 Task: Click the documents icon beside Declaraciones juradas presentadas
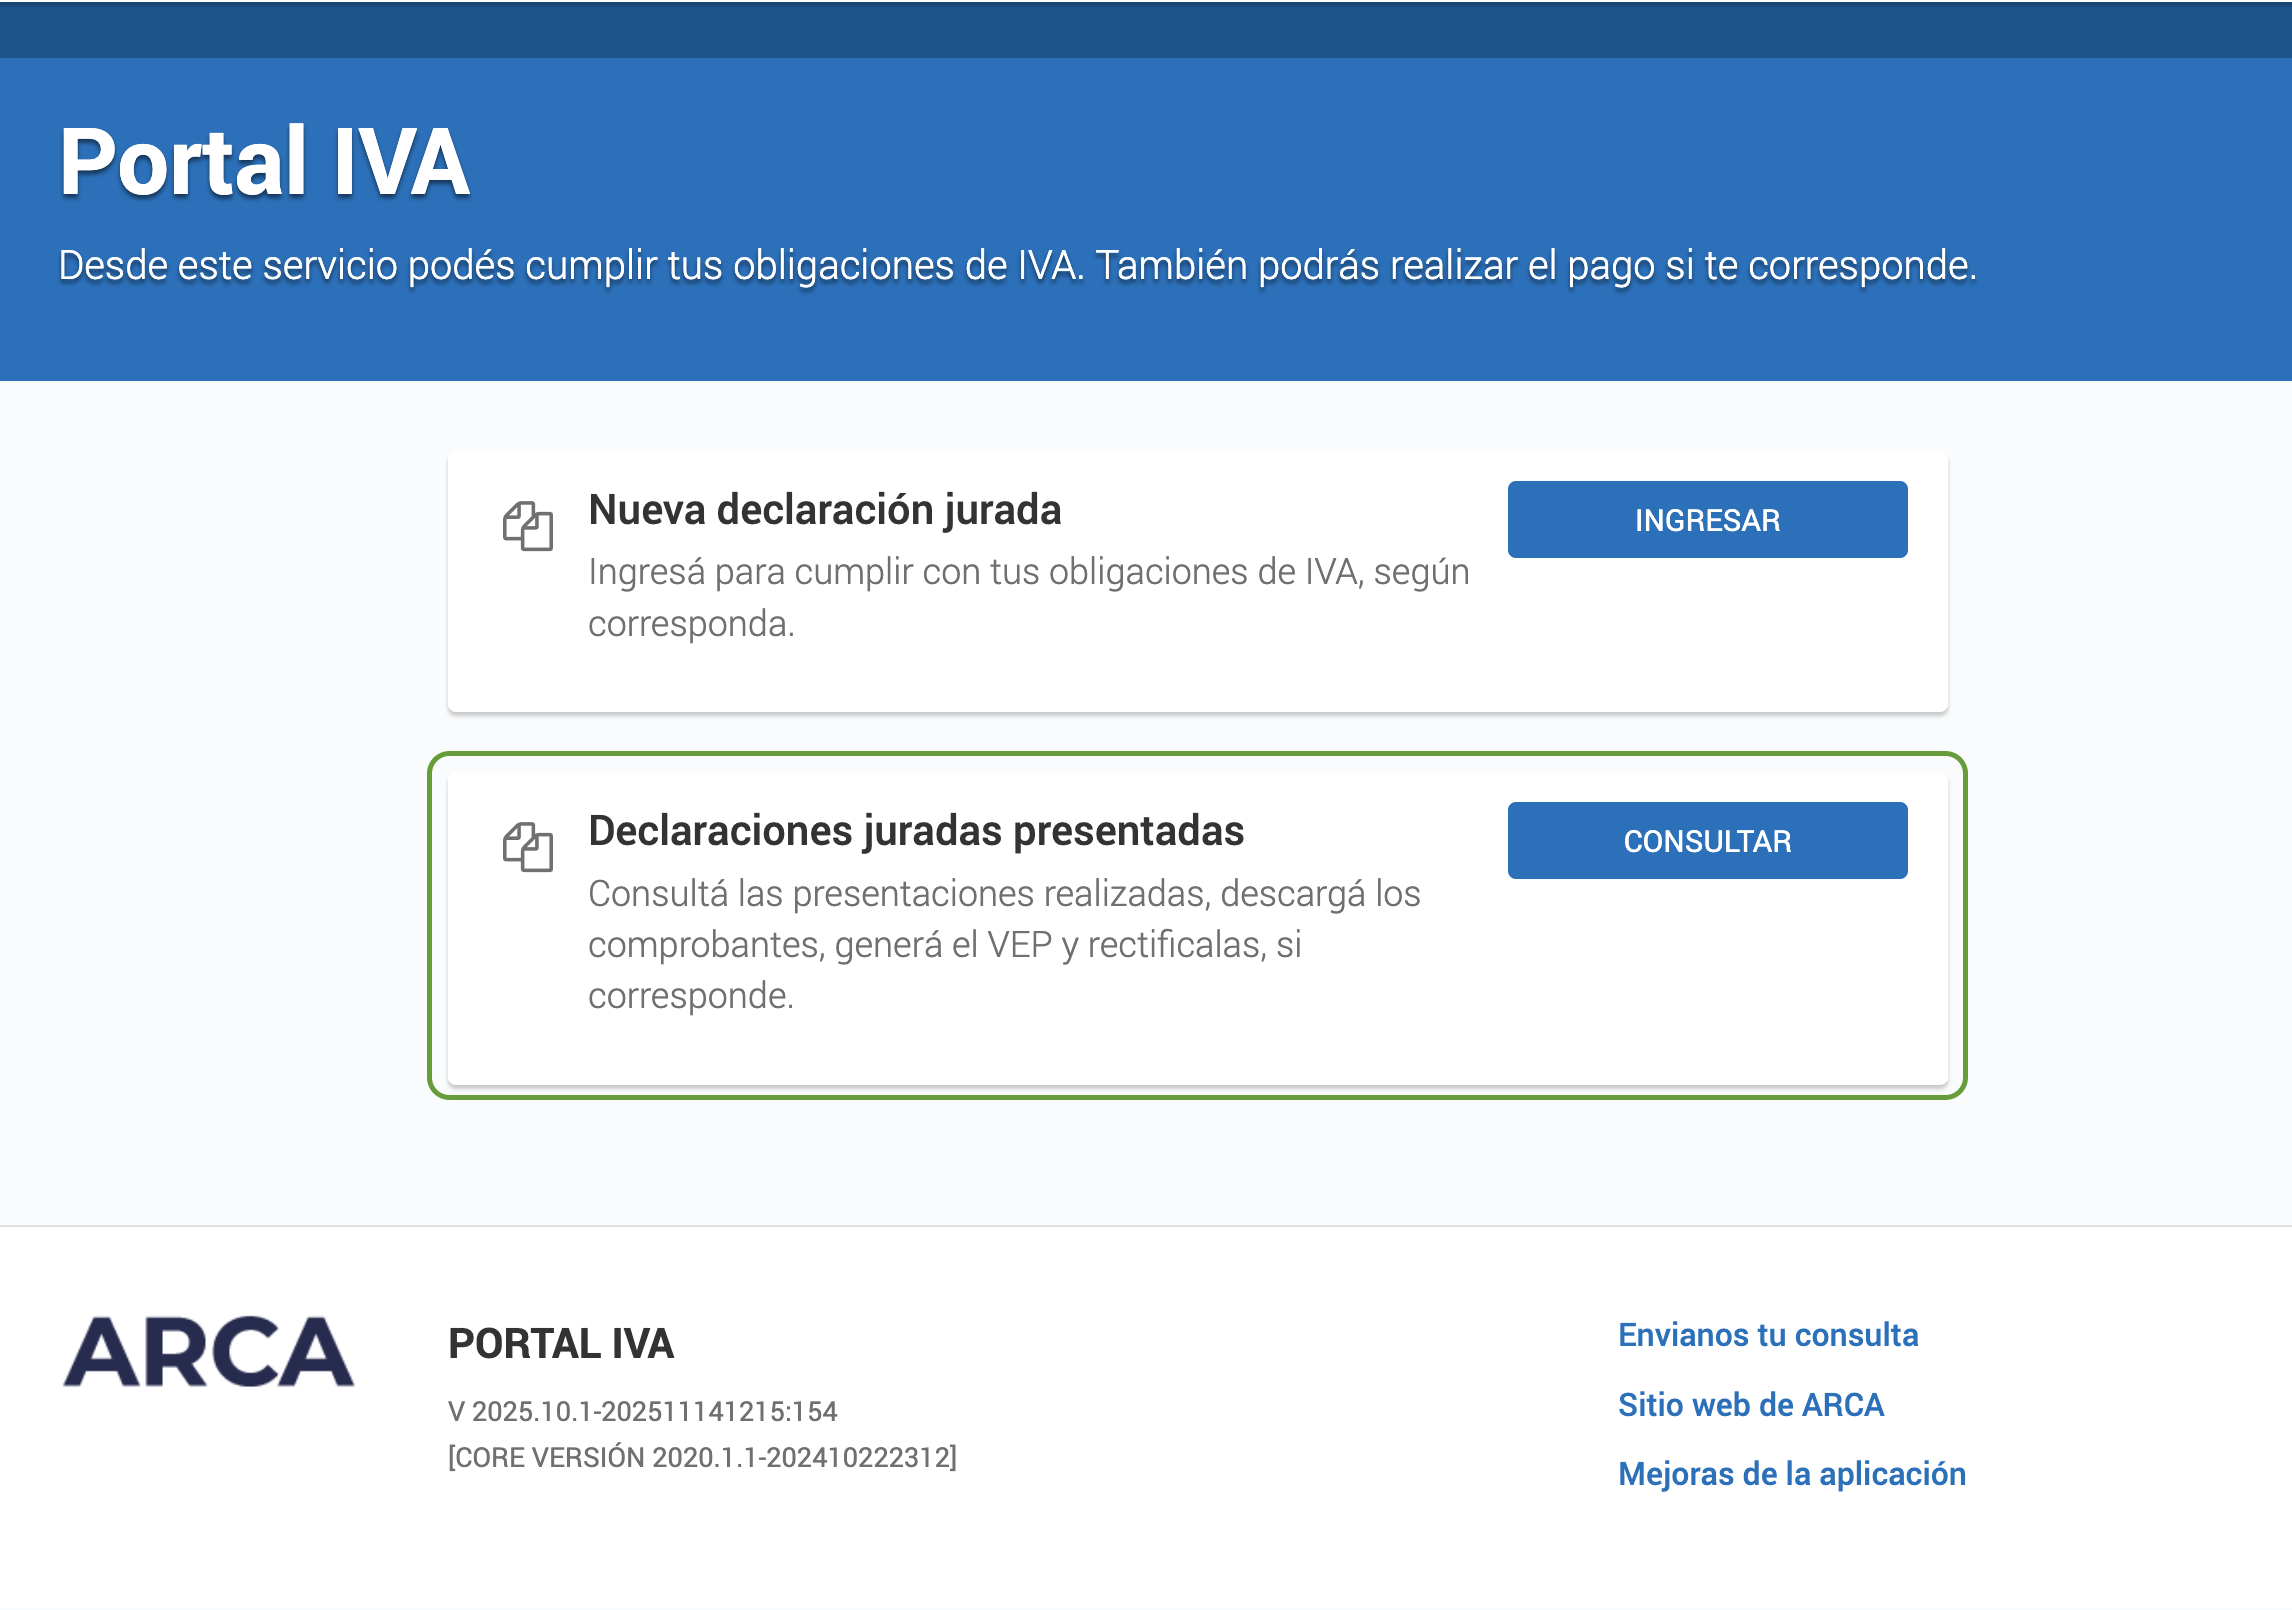pos(528,847)
